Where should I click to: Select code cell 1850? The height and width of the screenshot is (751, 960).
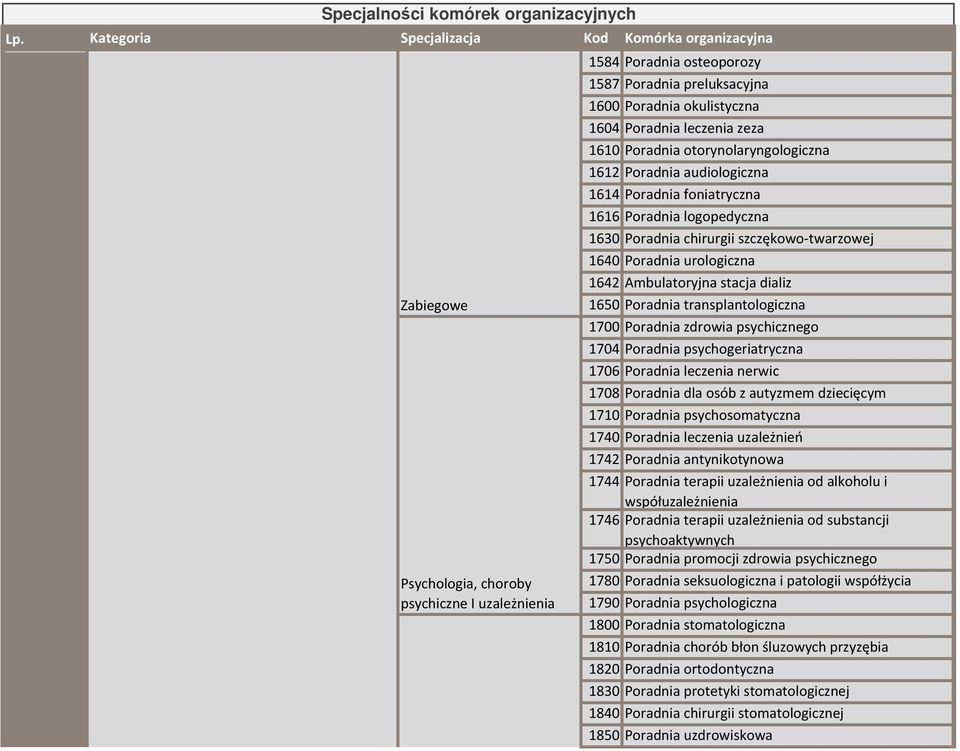601,734
